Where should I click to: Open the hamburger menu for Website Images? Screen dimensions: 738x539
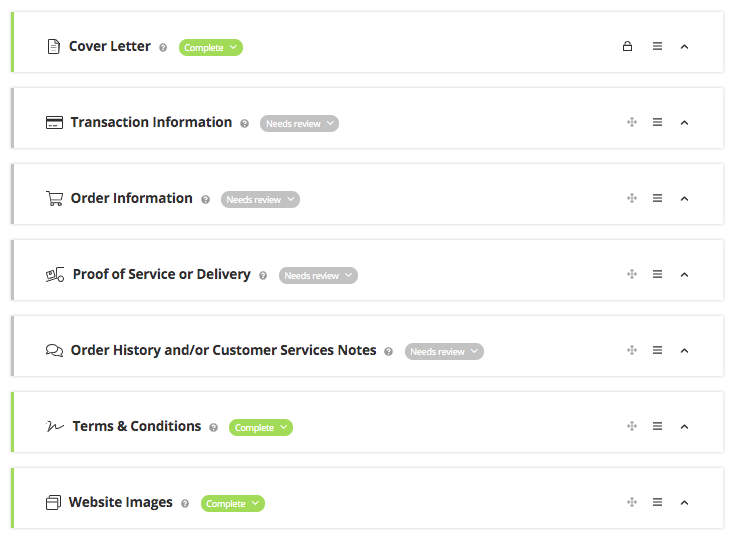click(657, 502)
